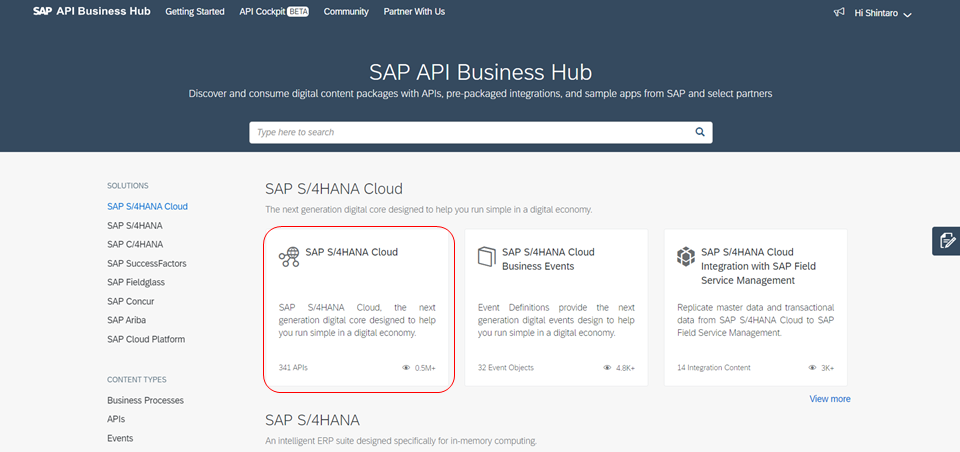
Task: Go to the Community page
Action: coord(346,12)
